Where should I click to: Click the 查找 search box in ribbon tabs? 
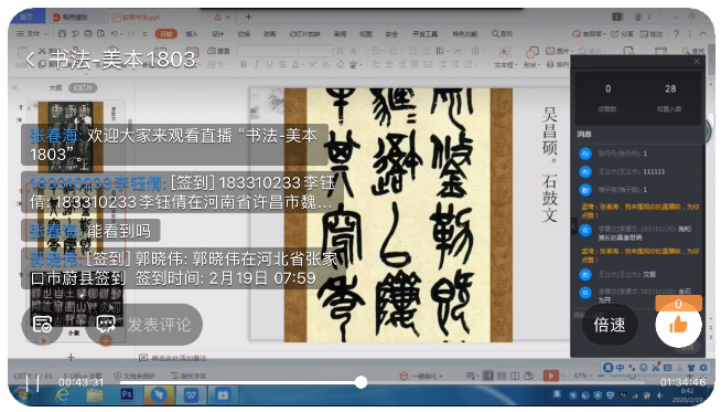(x=502, y=34)
